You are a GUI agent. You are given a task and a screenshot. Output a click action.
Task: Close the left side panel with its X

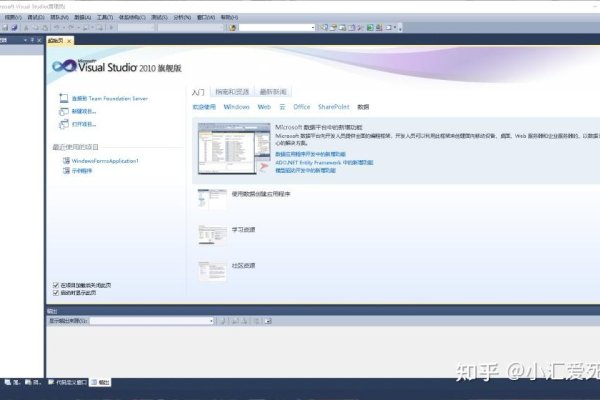(39, 40)
